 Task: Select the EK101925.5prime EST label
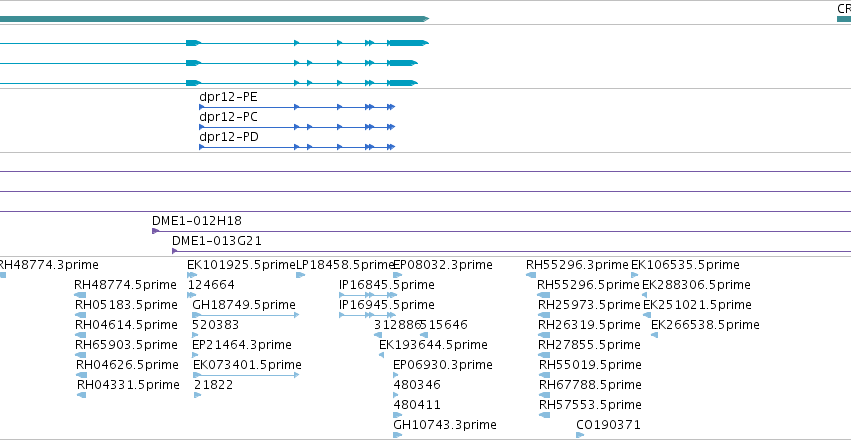click(241, 265)
